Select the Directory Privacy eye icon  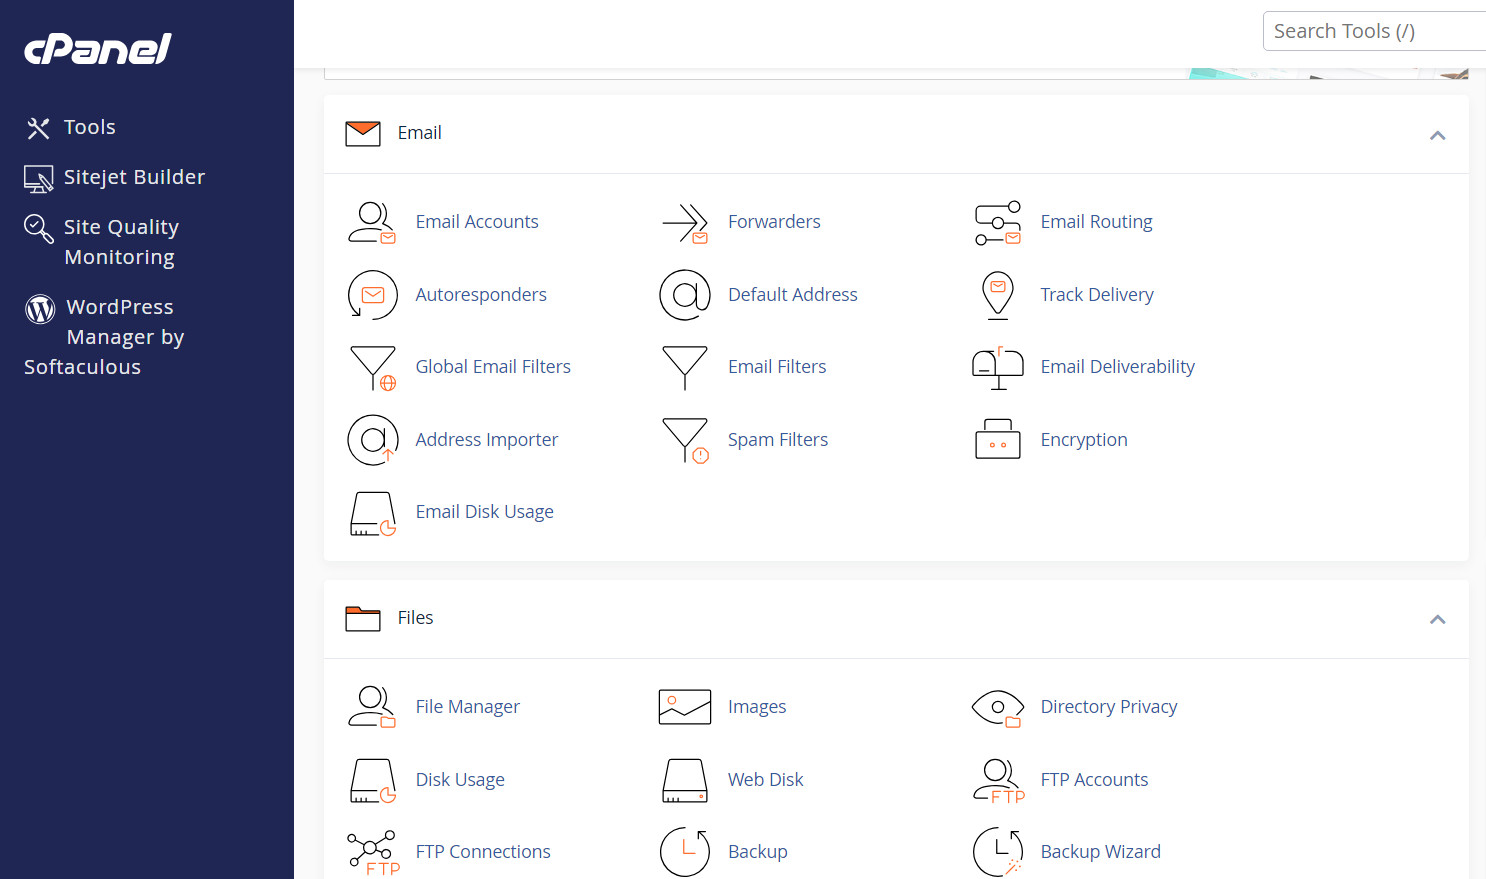[997, 708]
